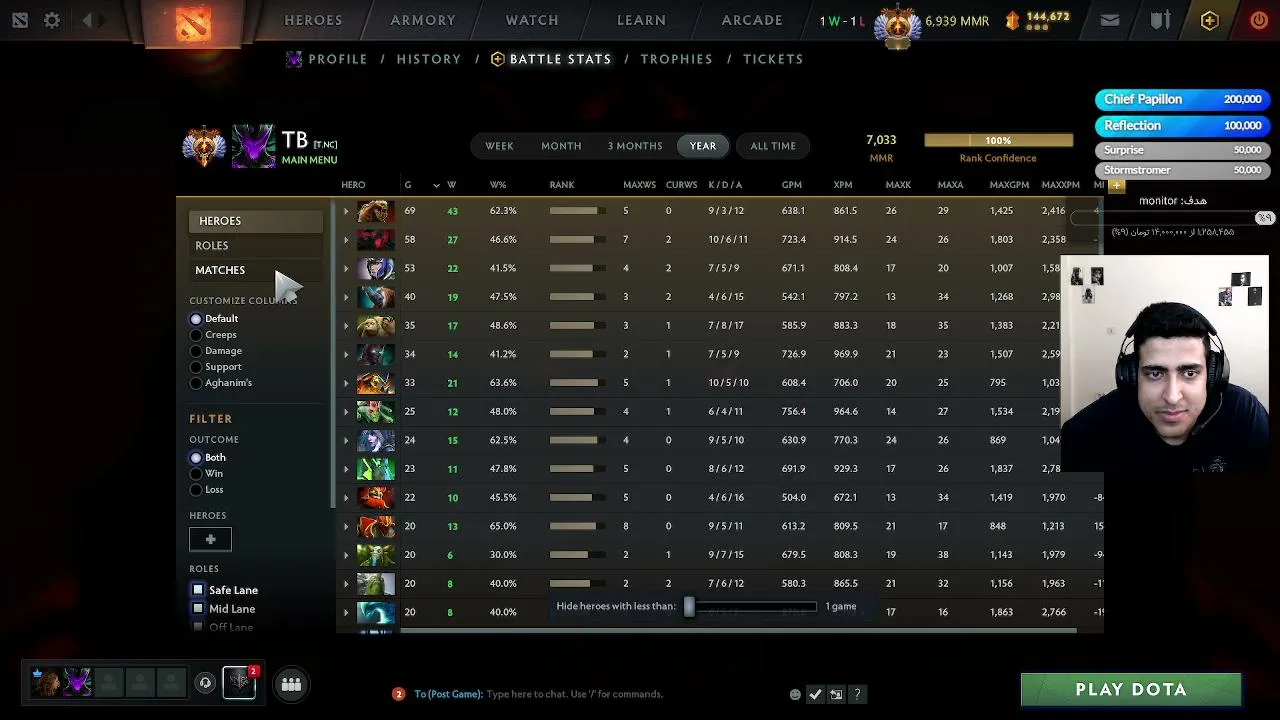
Task: Expand the row with 34 games
Action: pos(346,354)
